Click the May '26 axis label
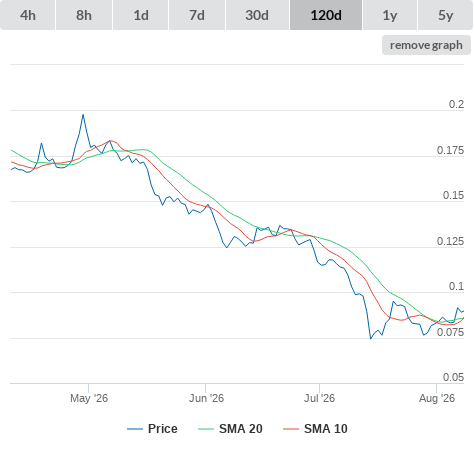Image resolution: width=474 pixels, height=455 pixels. (89, 398)
